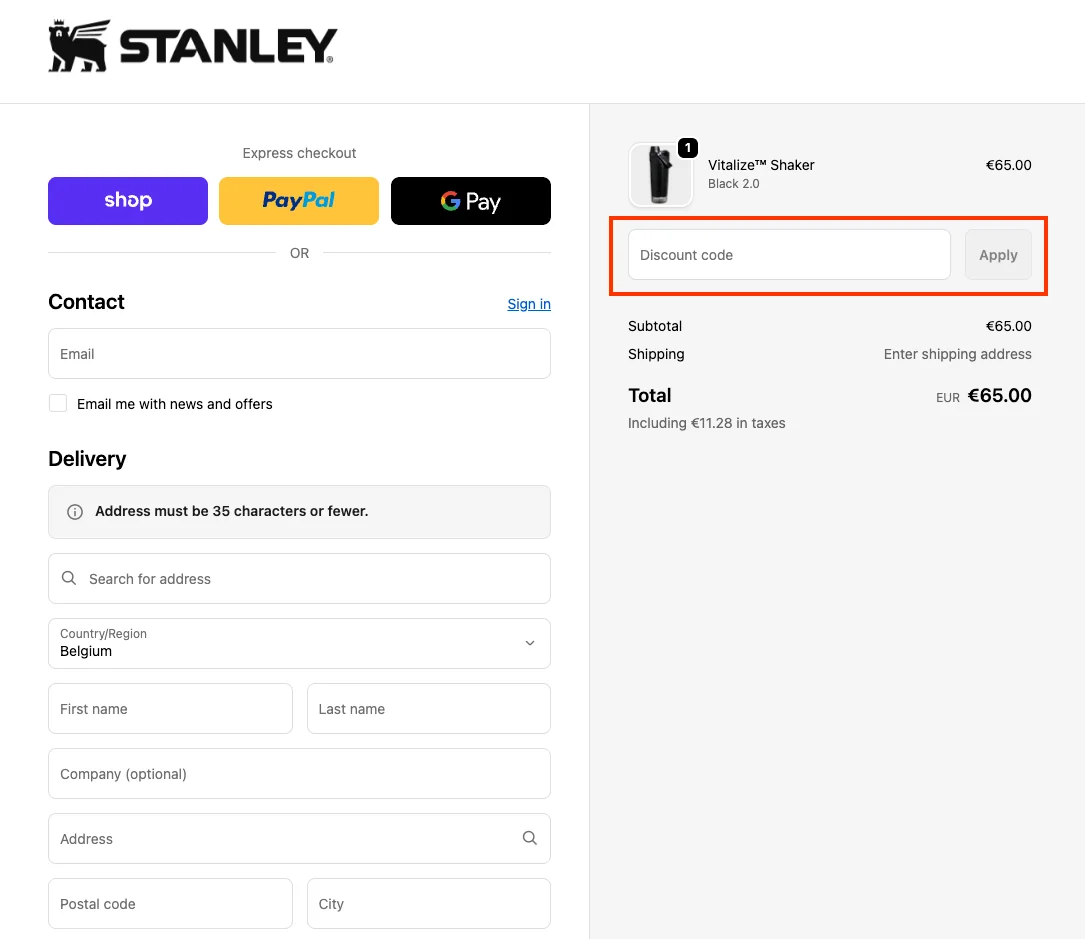Open the Country/Region dropdown
1085x939 pixels.
pyautogui.click(x=299, y=644)
